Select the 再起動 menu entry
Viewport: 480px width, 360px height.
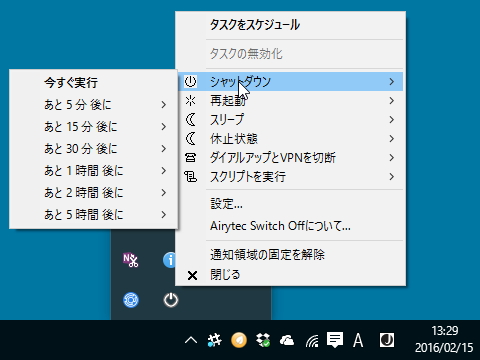pyautogui.click(x=290, y=100)
